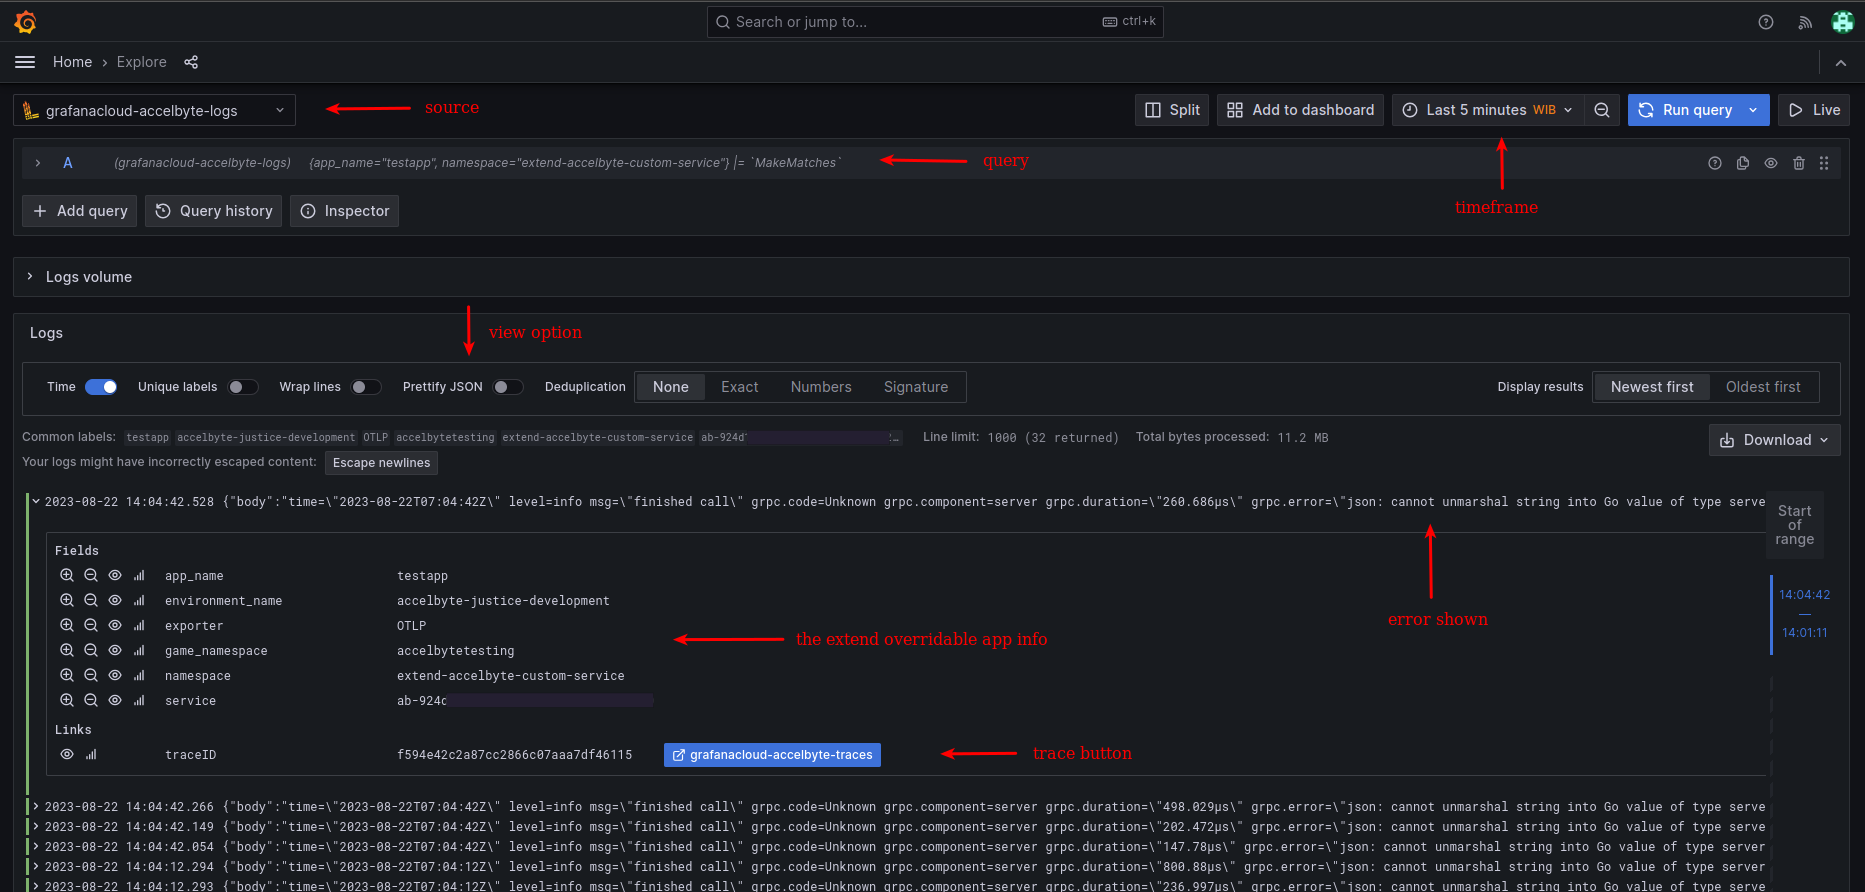The image size is (1865, 892).
Task: Focus the Search or jump to field
Action: coord(935,22)
